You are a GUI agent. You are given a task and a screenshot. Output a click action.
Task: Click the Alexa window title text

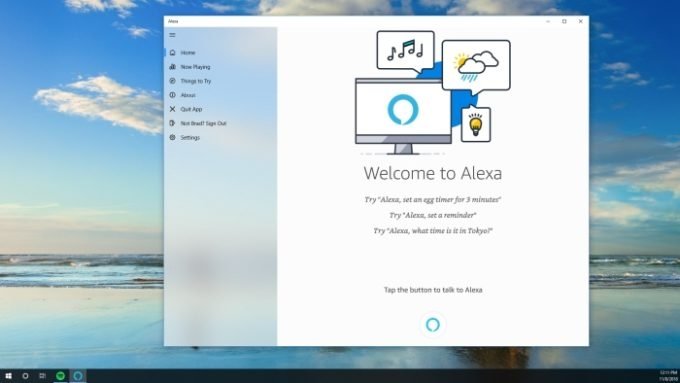point(173,21)
